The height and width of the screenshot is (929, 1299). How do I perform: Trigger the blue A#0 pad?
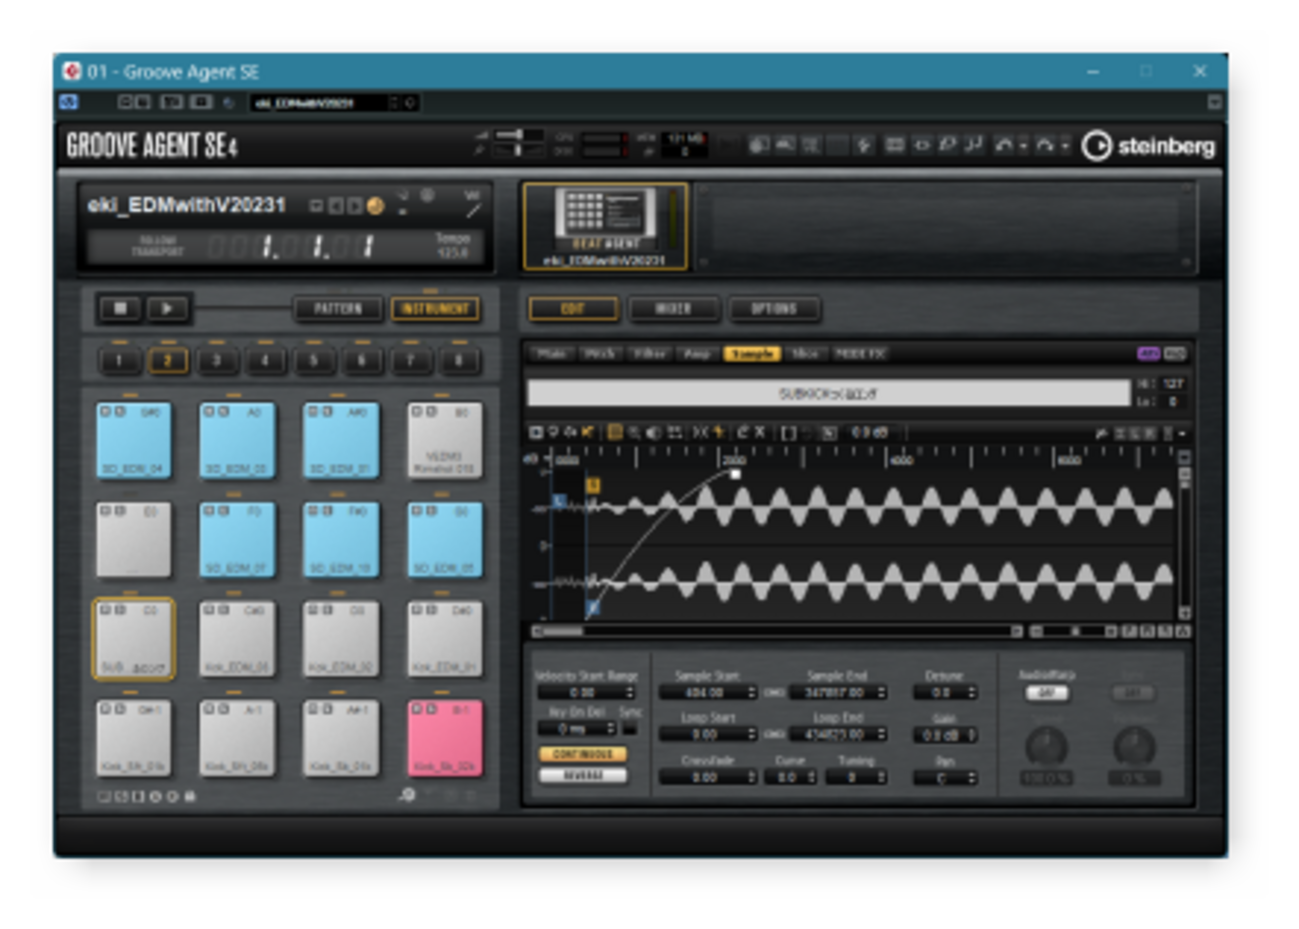coord(341,441)
